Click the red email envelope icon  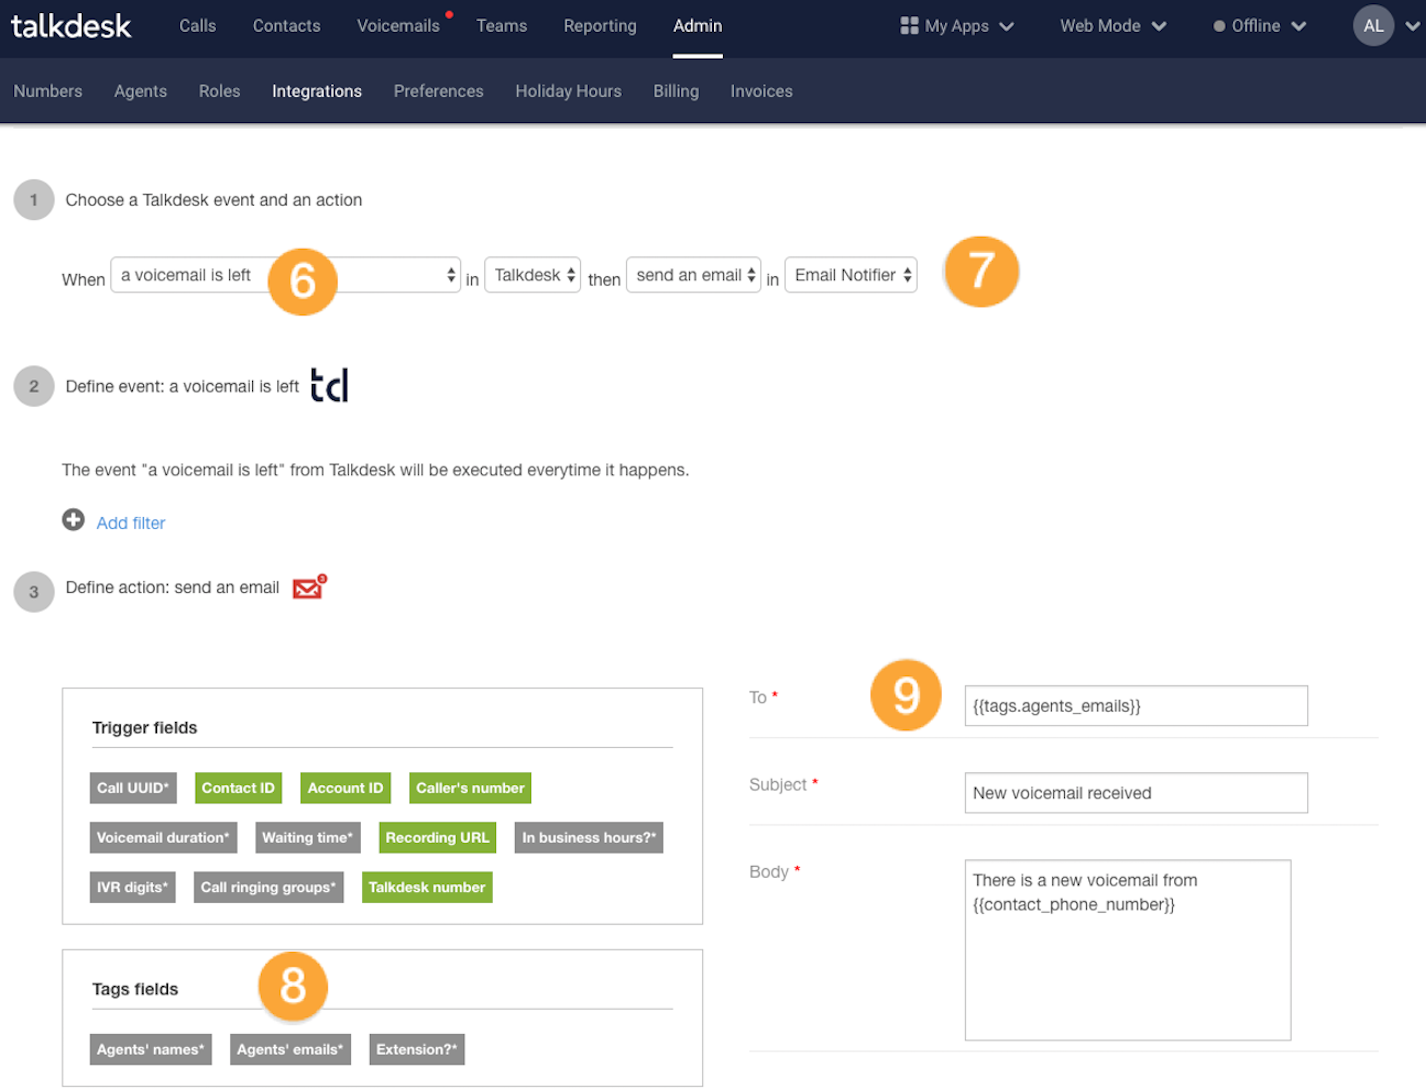pyautogui.click(x=309, y=587)
